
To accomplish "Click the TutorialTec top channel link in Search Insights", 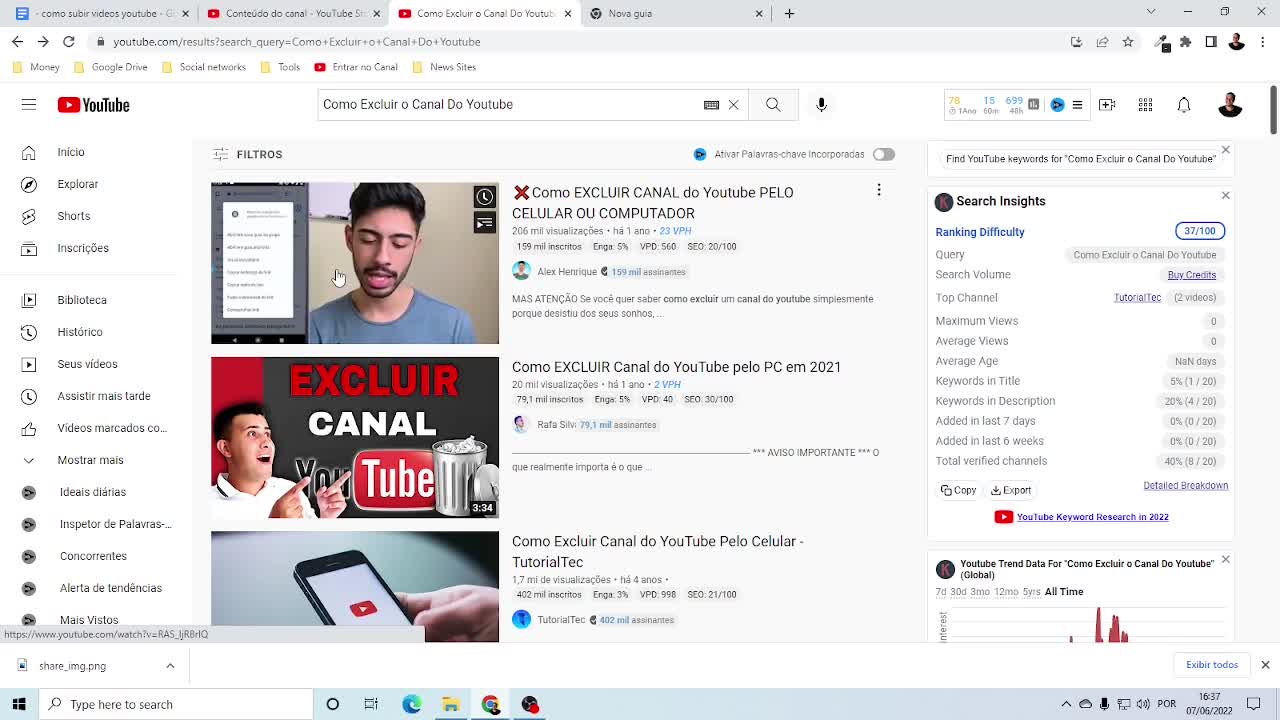I will coord(1137,298).
